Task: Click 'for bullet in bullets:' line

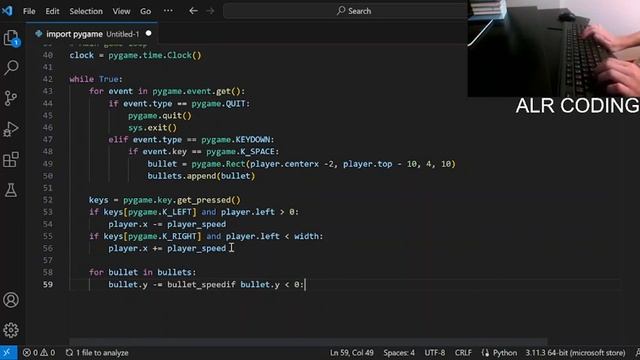Action: (x=142, y=272)
